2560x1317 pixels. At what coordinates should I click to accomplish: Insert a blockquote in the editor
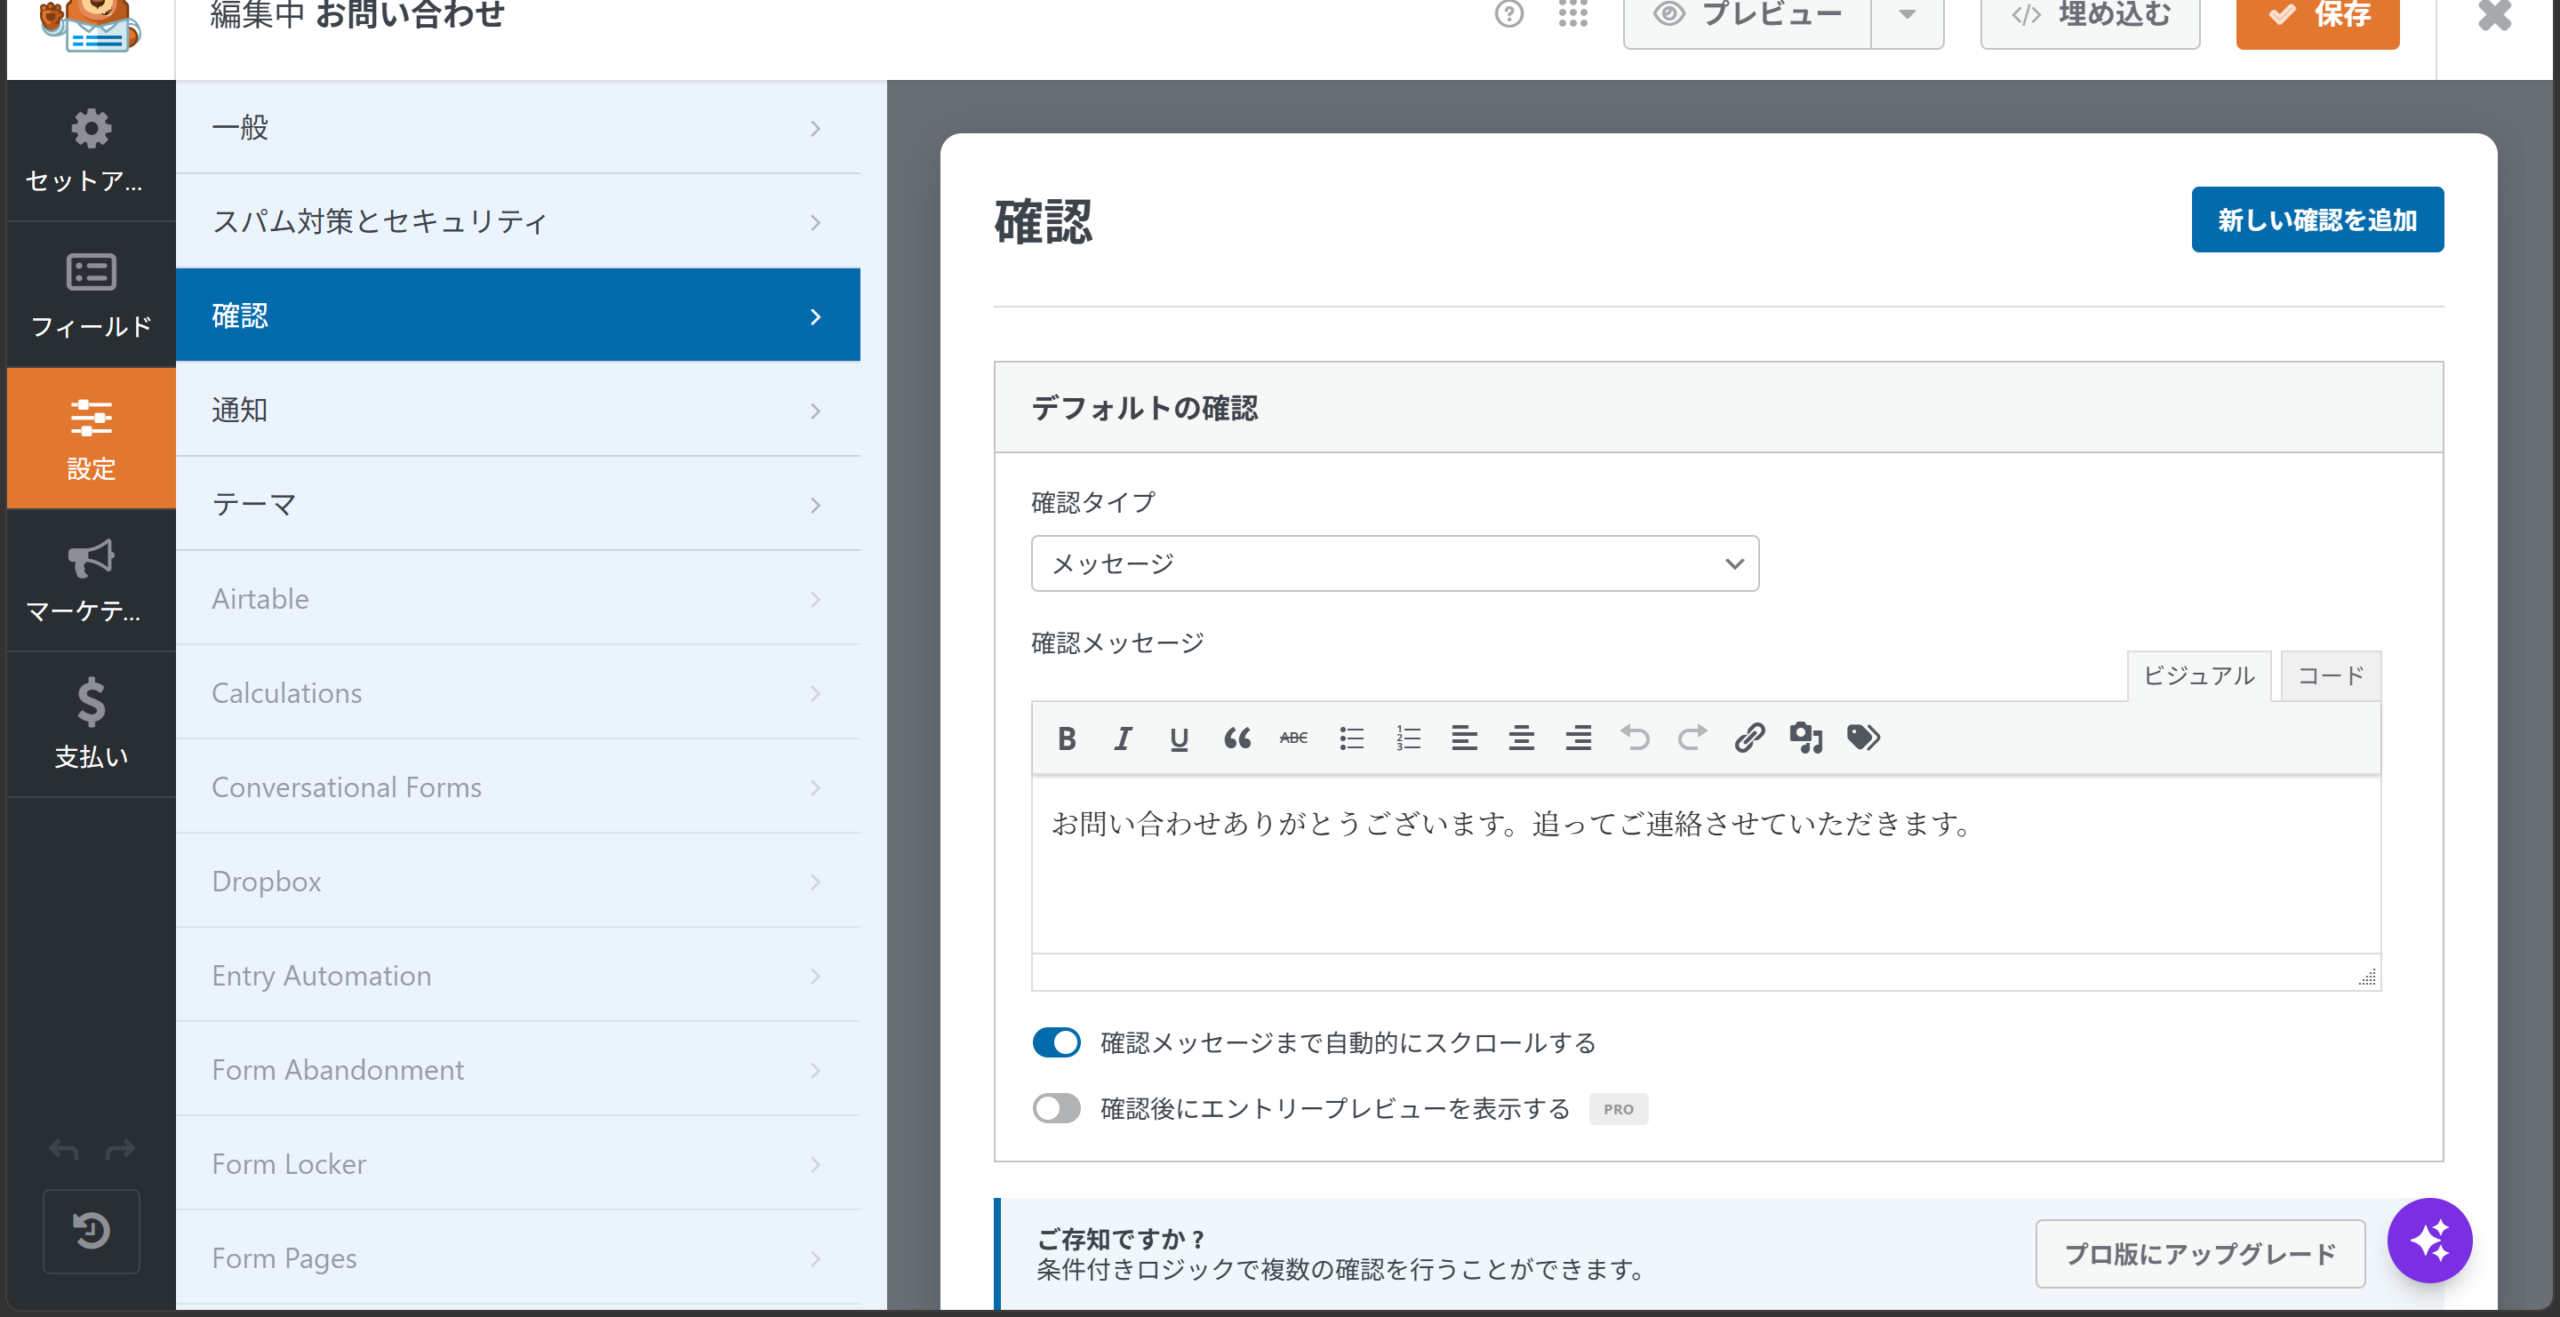click(x=1237, y=738)
